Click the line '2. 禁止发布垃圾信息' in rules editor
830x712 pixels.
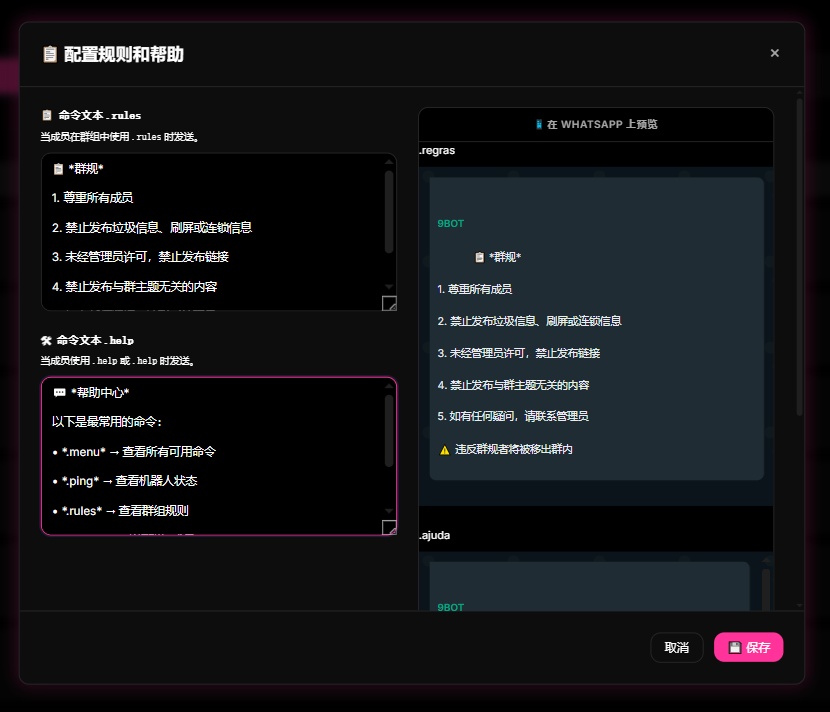152,228
